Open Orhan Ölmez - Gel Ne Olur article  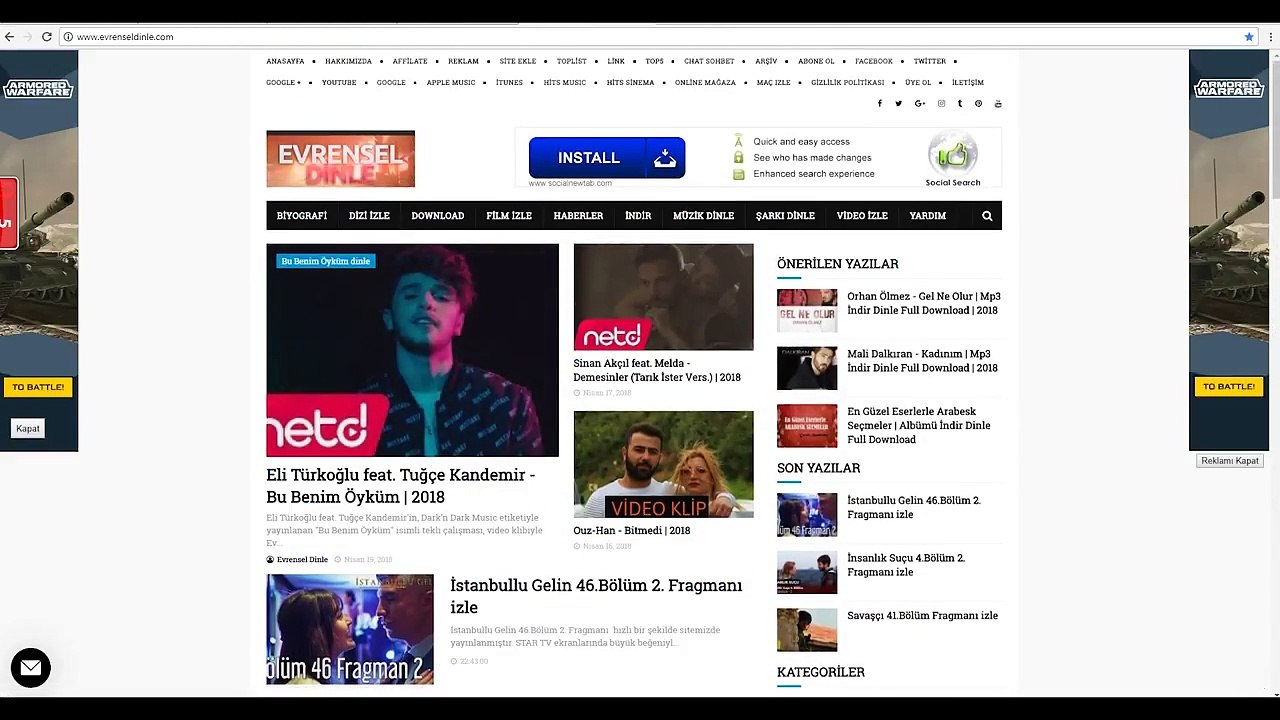[x=924, y=303]
